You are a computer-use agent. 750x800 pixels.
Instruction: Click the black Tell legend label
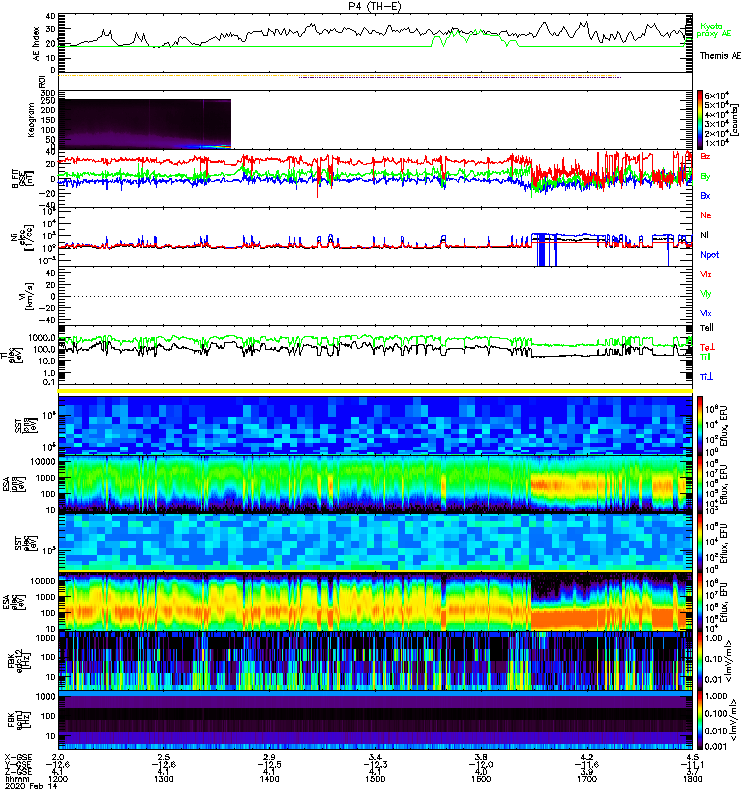pyautogui.click(x=707, y=328)
